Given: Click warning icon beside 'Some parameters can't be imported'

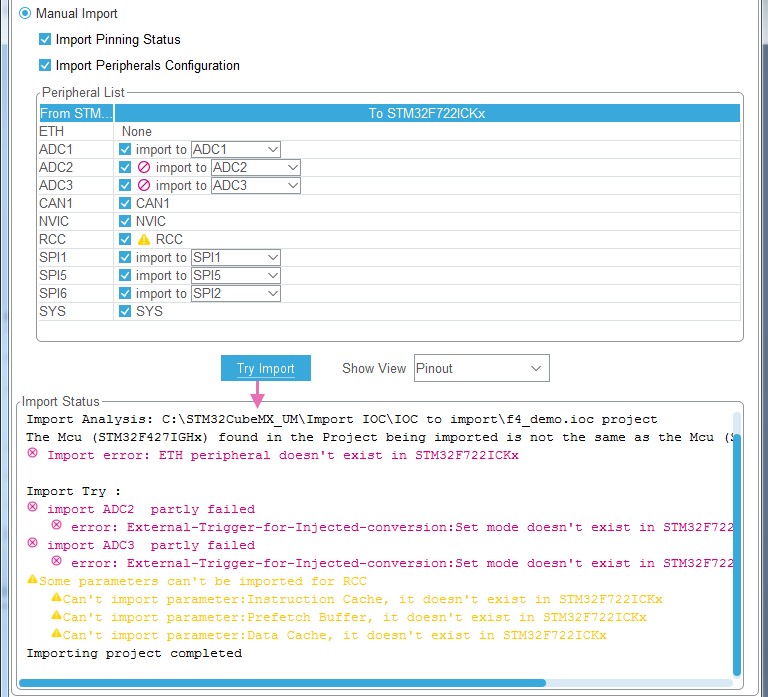Looking at the screenshot, I should (x=32, y=579).
